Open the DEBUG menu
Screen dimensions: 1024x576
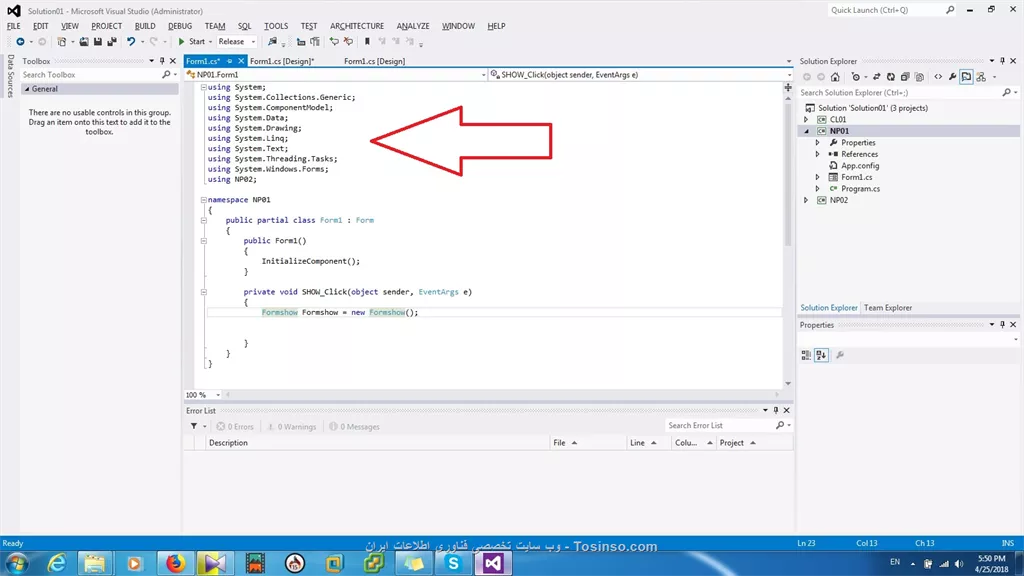(180, 26)
